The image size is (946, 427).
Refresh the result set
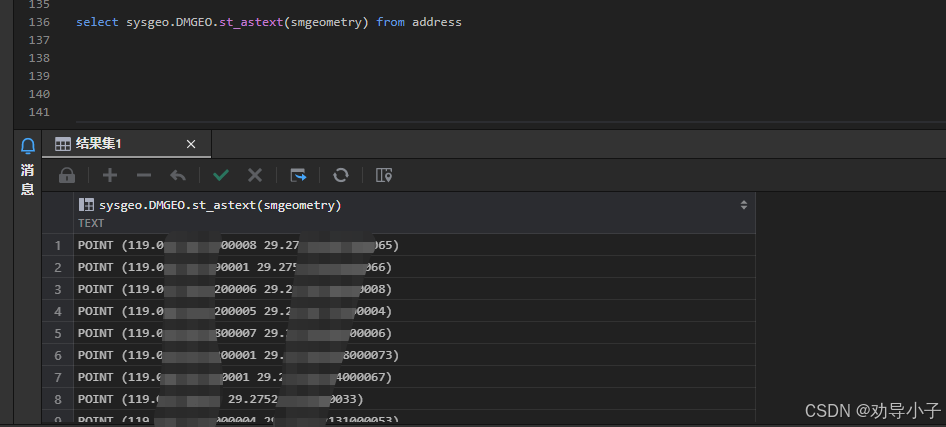[341, 176]
